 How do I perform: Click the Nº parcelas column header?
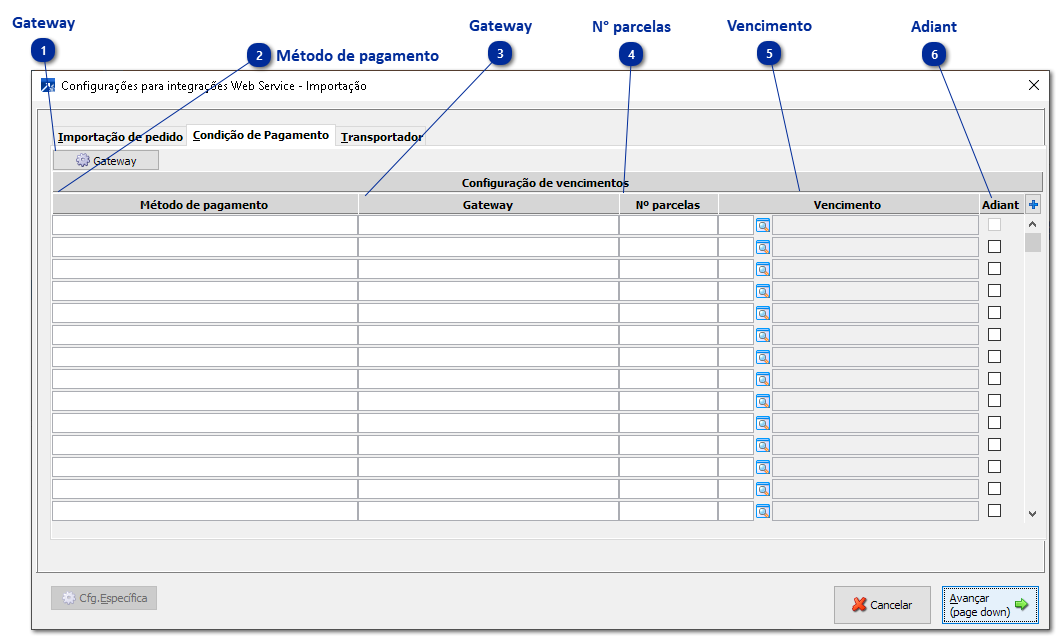tap(668, 205)
